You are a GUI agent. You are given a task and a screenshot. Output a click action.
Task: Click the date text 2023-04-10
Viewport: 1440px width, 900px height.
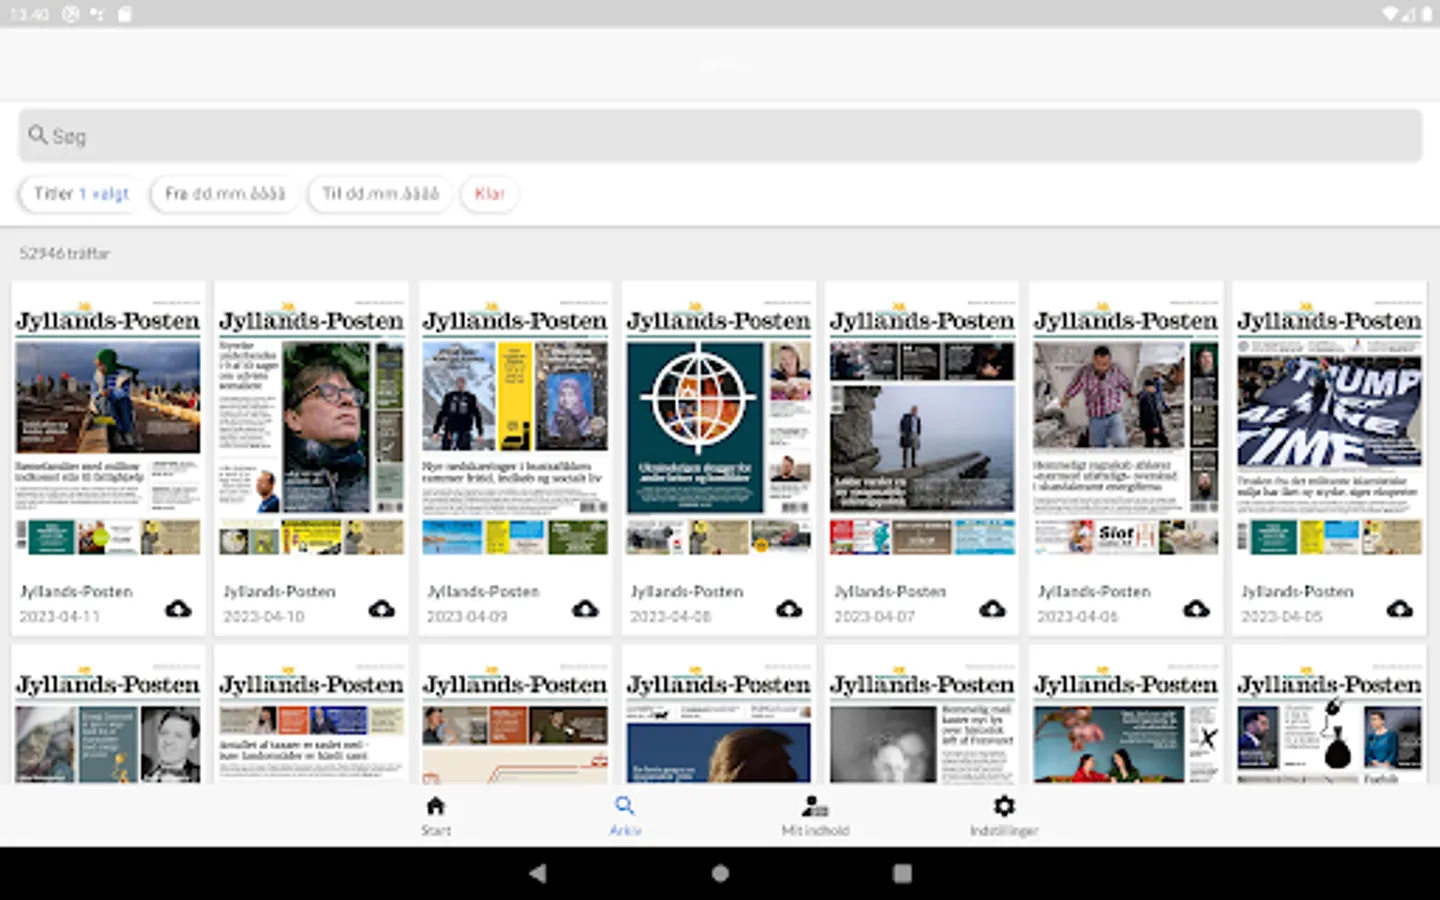264,617
